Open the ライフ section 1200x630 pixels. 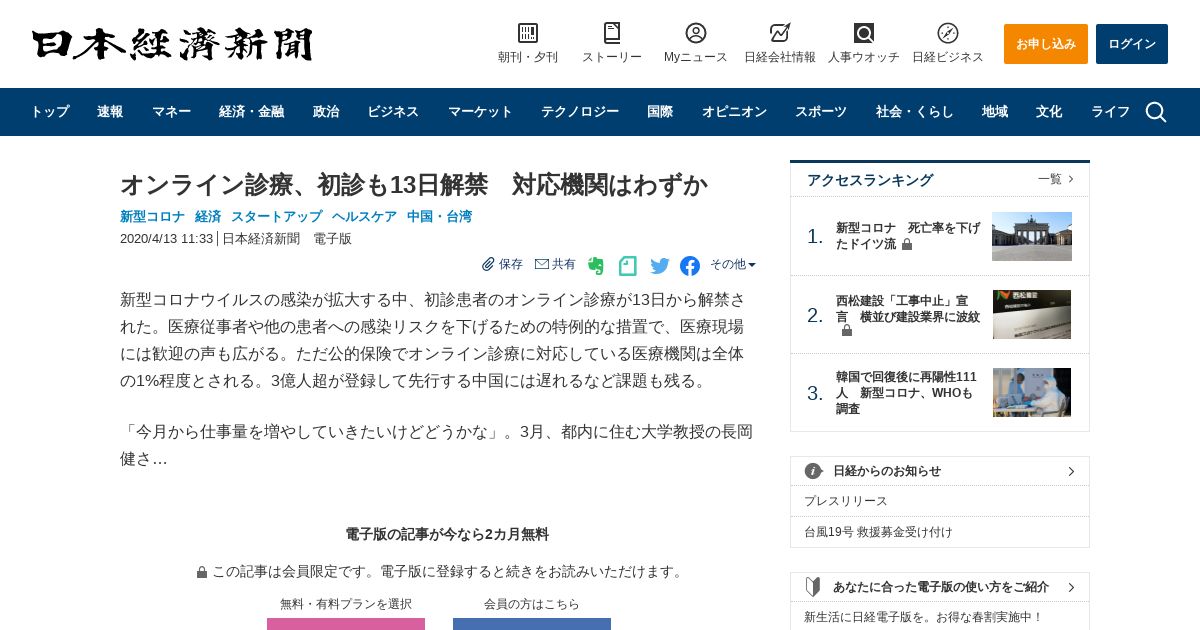[1110, 112]
